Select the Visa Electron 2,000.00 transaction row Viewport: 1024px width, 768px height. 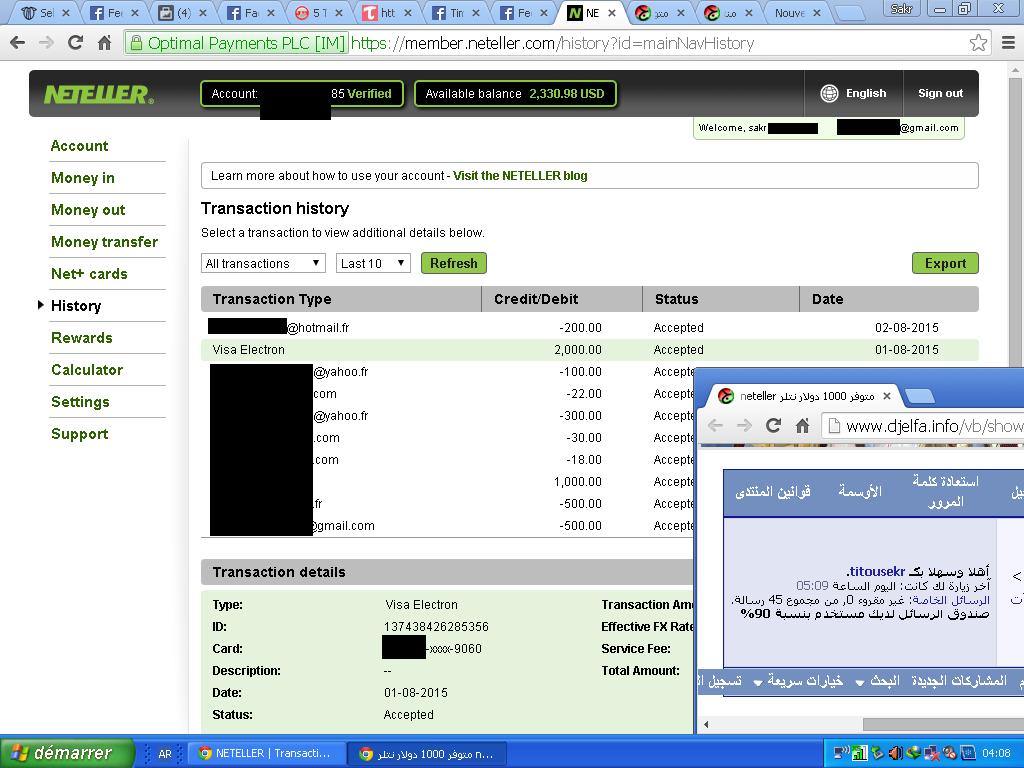[590, 349]
